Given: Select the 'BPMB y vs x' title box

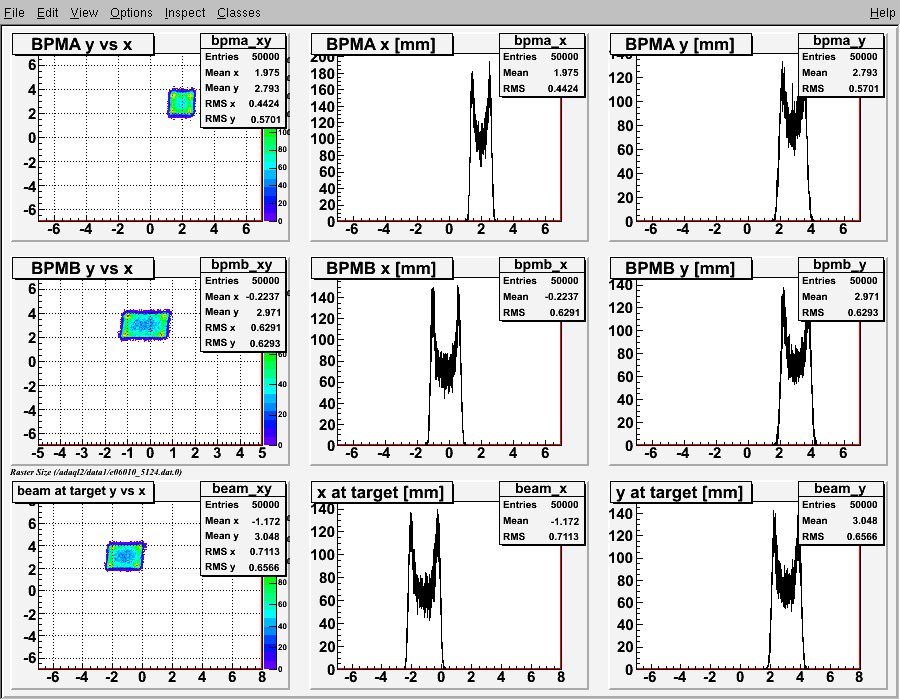Looking at the screenshot, I should [x=83, y=268].
